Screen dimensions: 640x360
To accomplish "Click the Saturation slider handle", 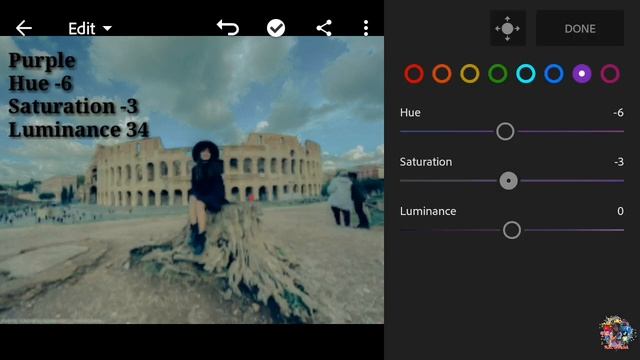I will [x=509, y=180].
